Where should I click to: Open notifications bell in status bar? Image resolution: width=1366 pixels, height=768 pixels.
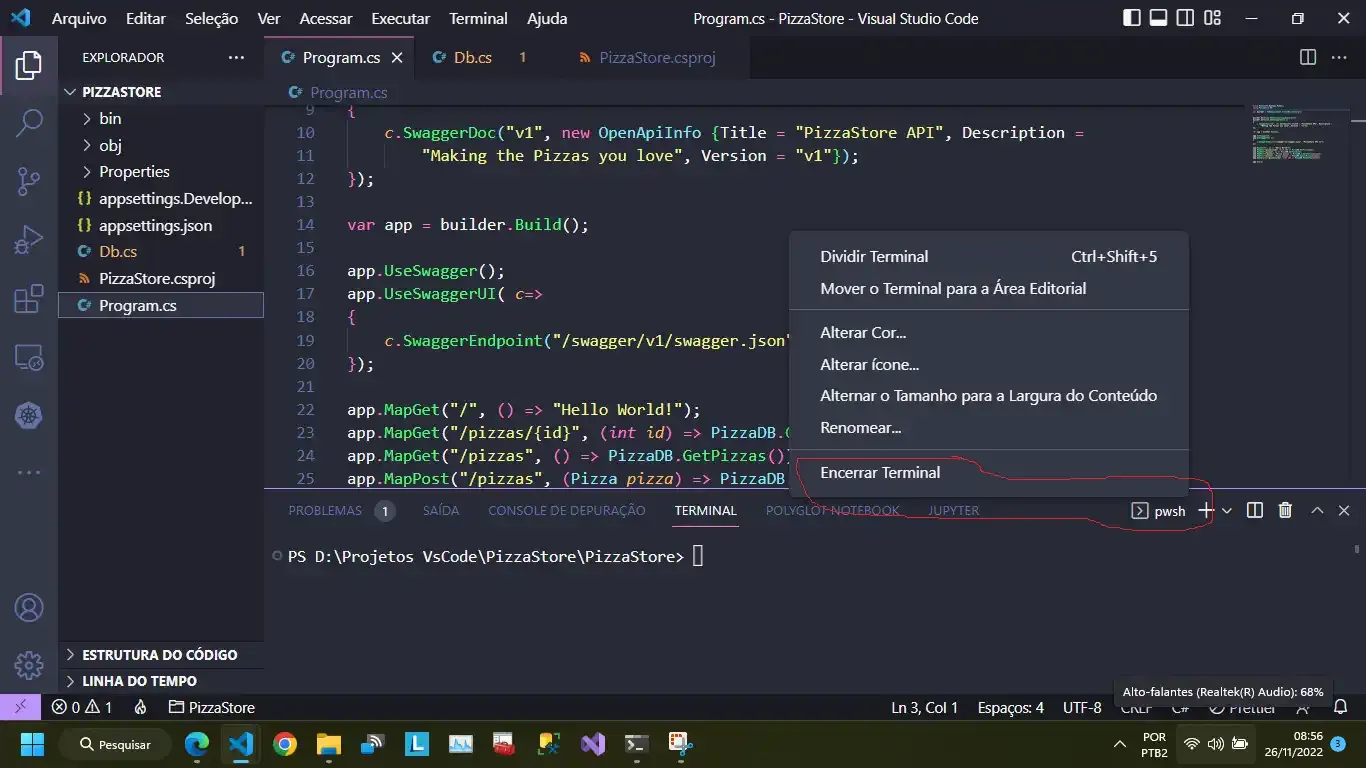[1341, 707]
